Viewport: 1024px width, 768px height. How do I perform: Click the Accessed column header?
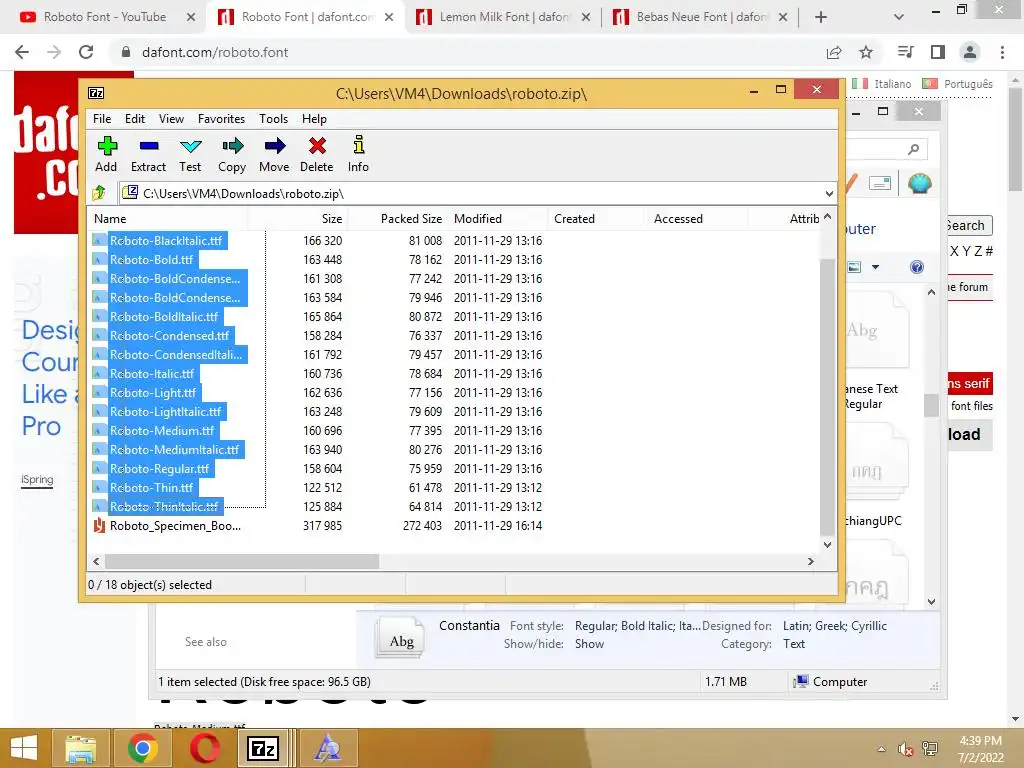[697, 219]
